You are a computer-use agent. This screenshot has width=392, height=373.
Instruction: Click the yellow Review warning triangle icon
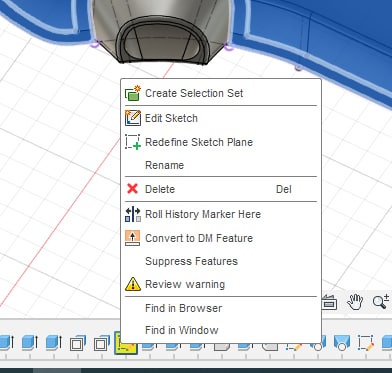133,284
